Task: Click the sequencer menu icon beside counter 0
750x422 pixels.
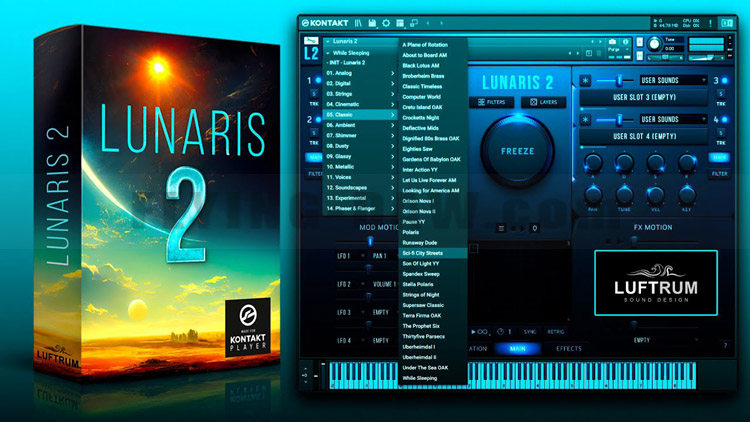Action: tap(501, 228)
